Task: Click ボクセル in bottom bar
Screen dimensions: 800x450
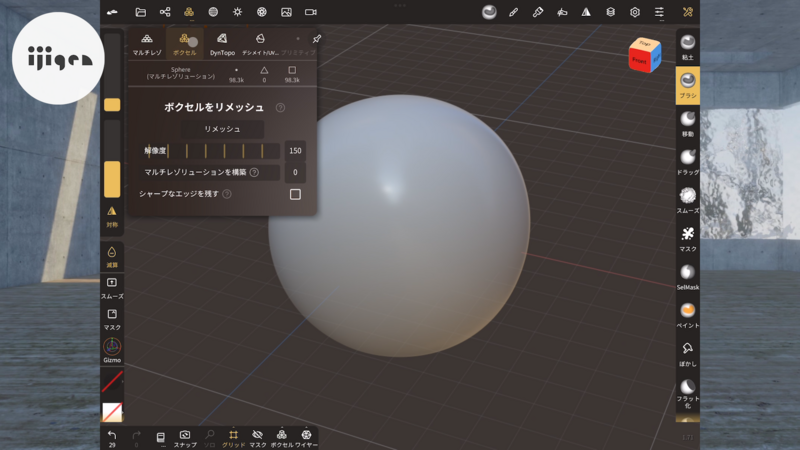Action: [x=282, y=438]
